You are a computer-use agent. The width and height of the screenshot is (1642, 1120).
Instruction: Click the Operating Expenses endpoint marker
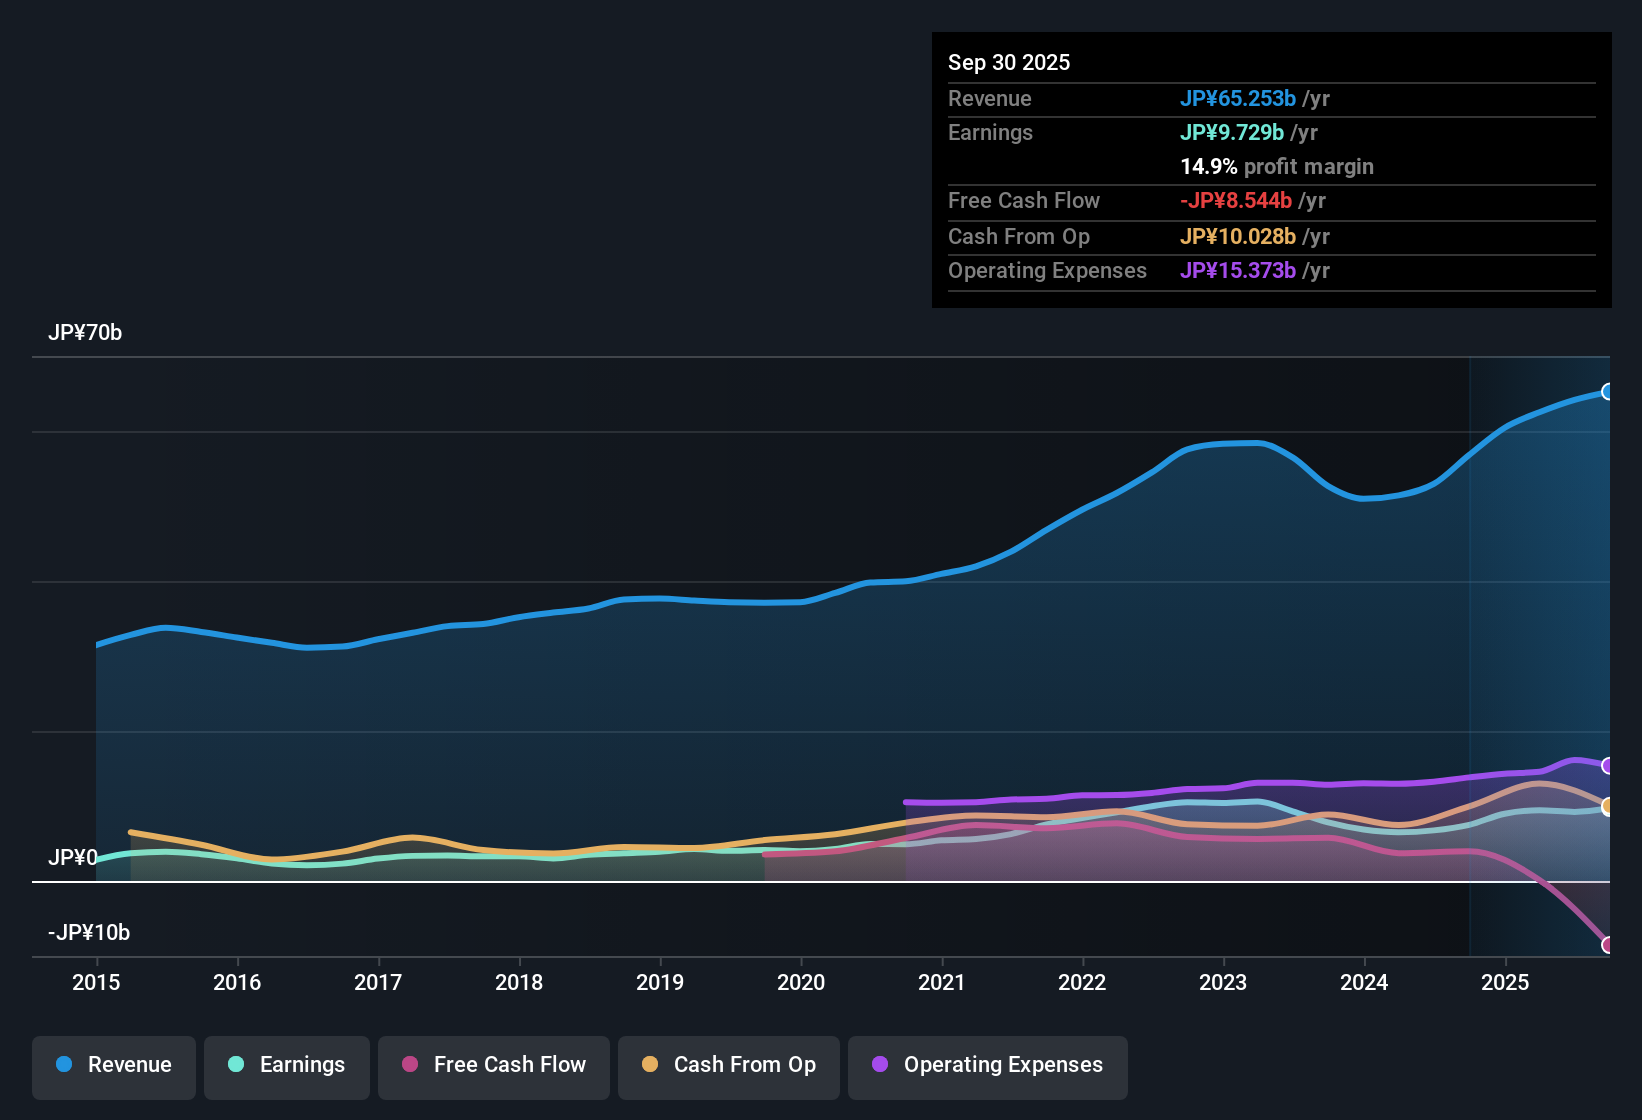coord(1606,766)
